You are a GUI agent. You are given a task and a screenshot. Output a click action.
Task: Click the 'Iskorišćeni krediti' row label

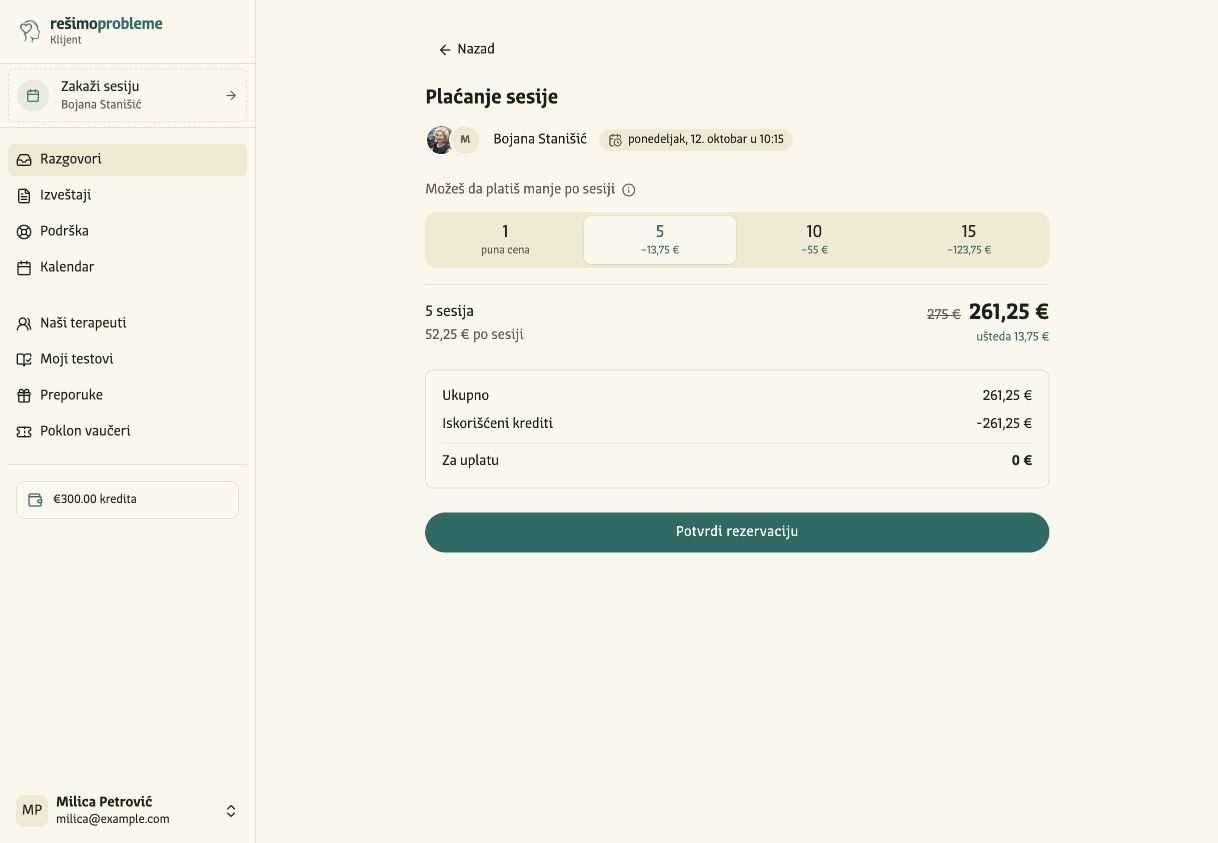pyautogui.click(x=498, y=423)
